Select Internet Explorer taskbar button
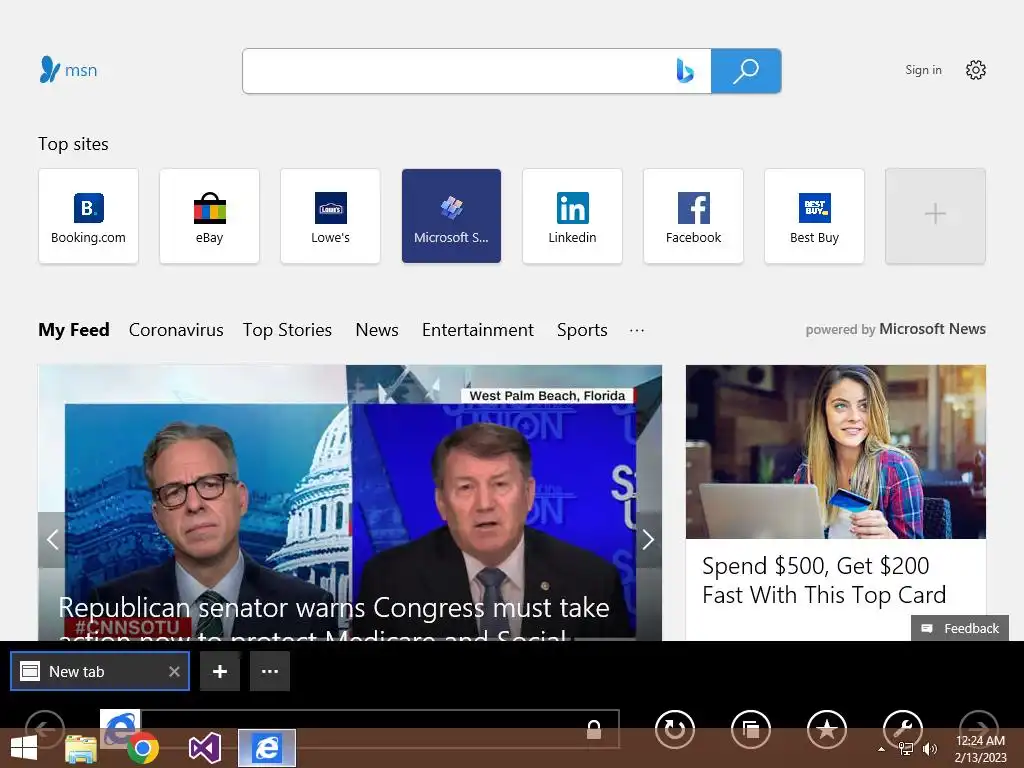The image size is (1024, 768). [266, 748]
